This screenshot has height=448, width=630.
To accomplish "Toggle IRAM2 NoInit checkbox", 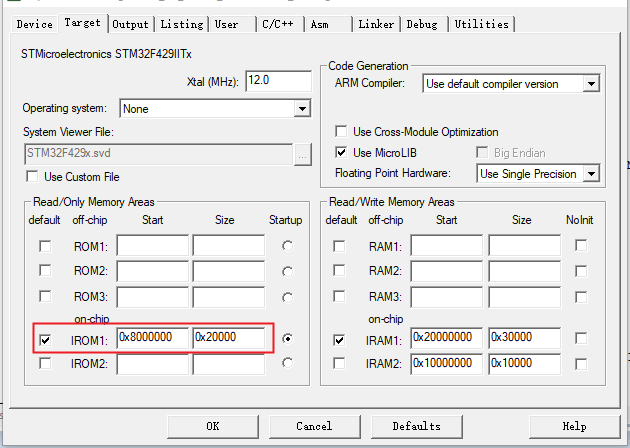I will (x=581, y=364).
